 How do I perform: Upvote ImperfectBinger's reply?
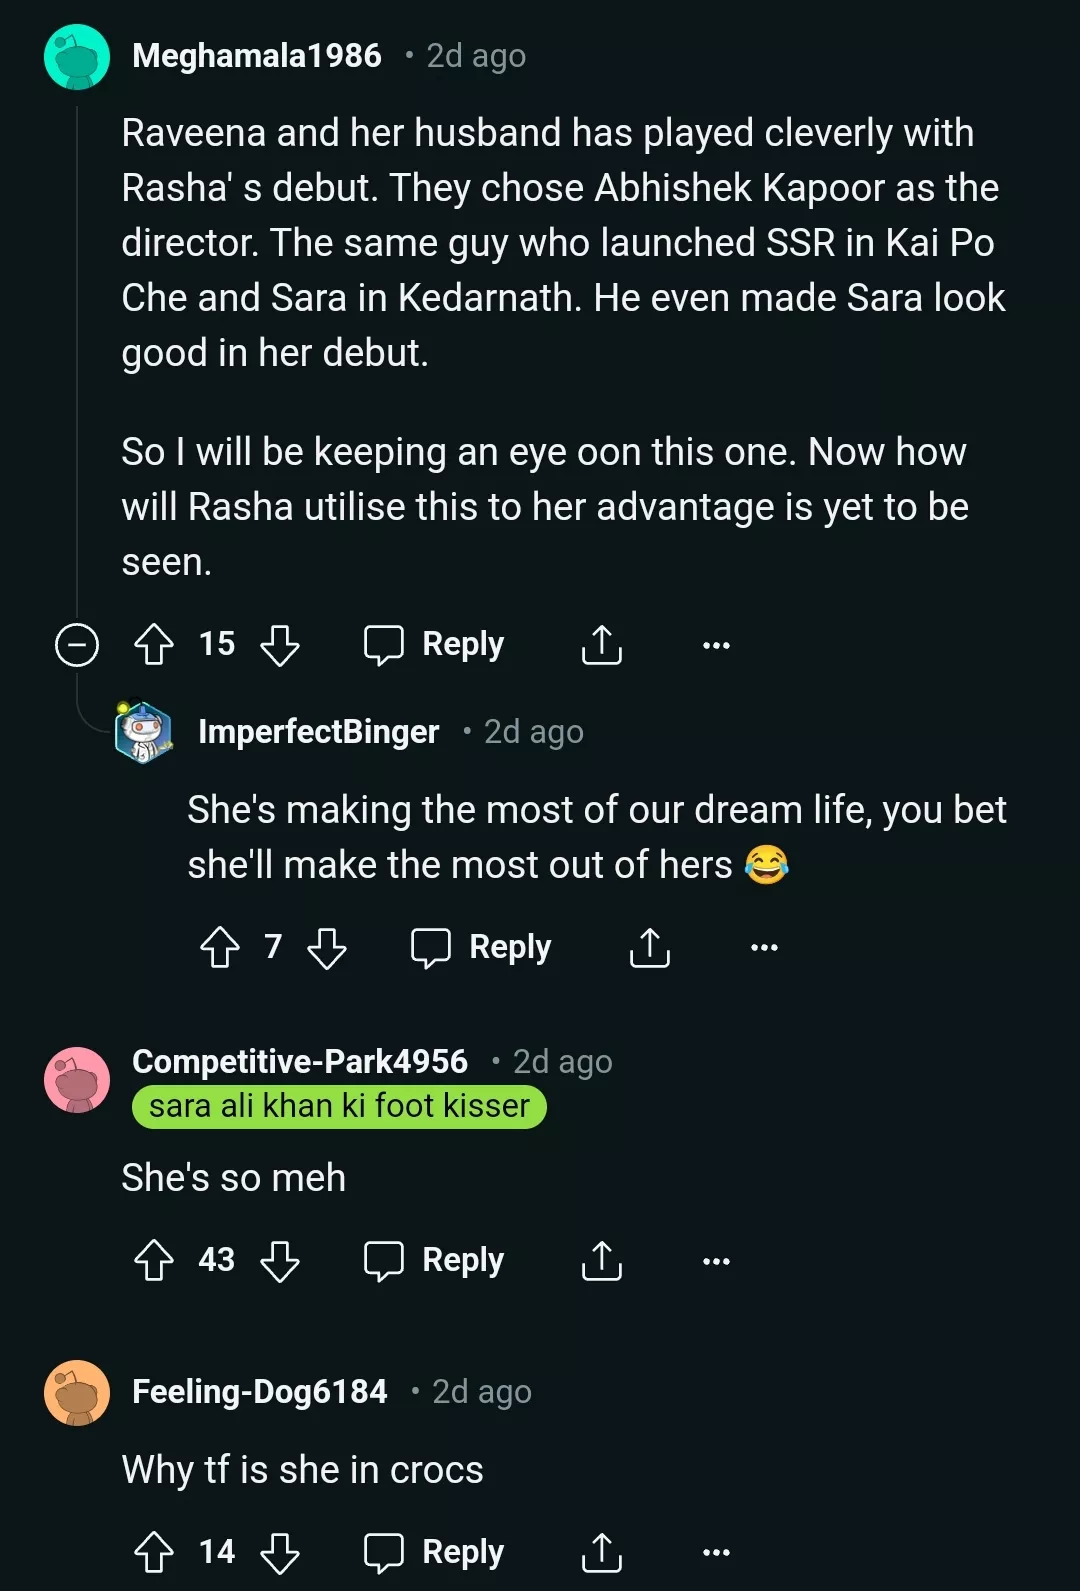pos(220,947)
